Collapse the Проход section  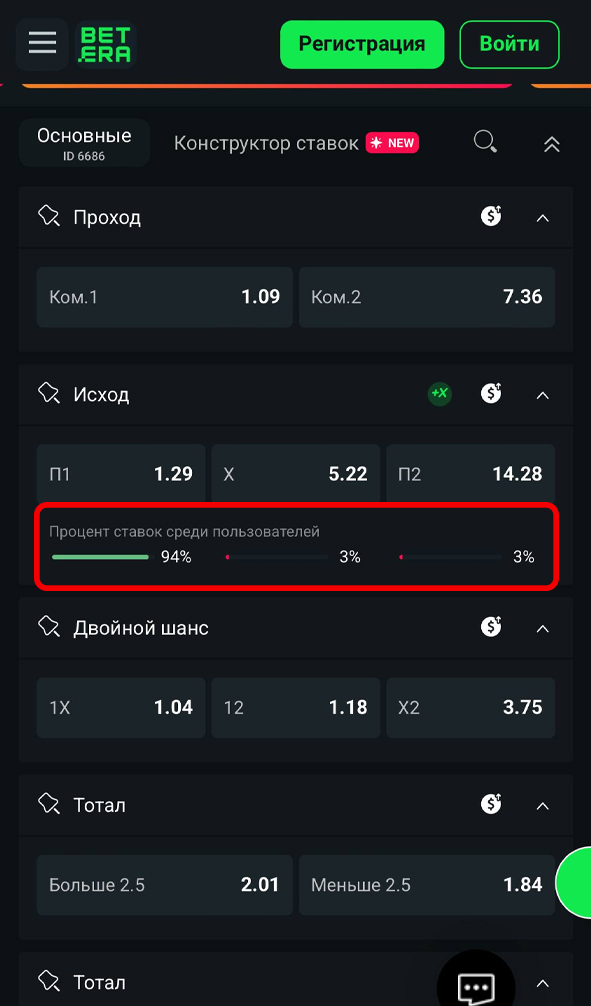pyautogui.click(x=542, y=218)
